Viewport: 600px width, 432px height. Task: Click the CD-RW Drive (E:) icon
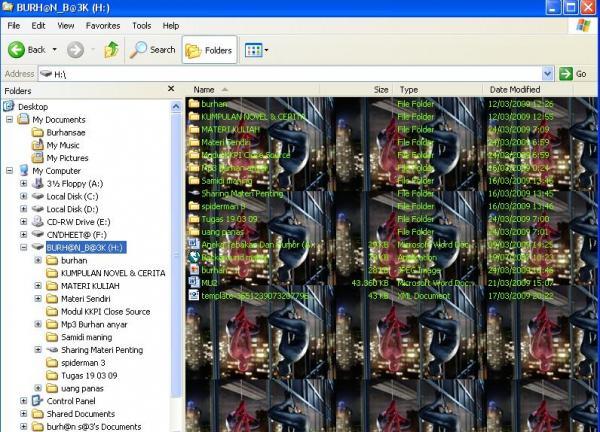pyautogui.click(x=38, y=222)
